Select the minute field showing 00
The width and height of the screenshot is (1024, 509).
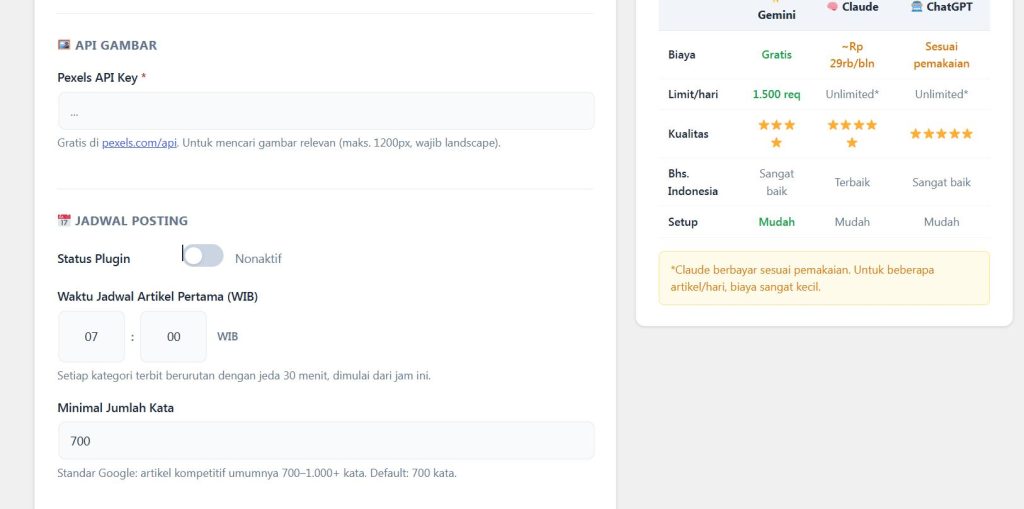[x=174, y=337]
